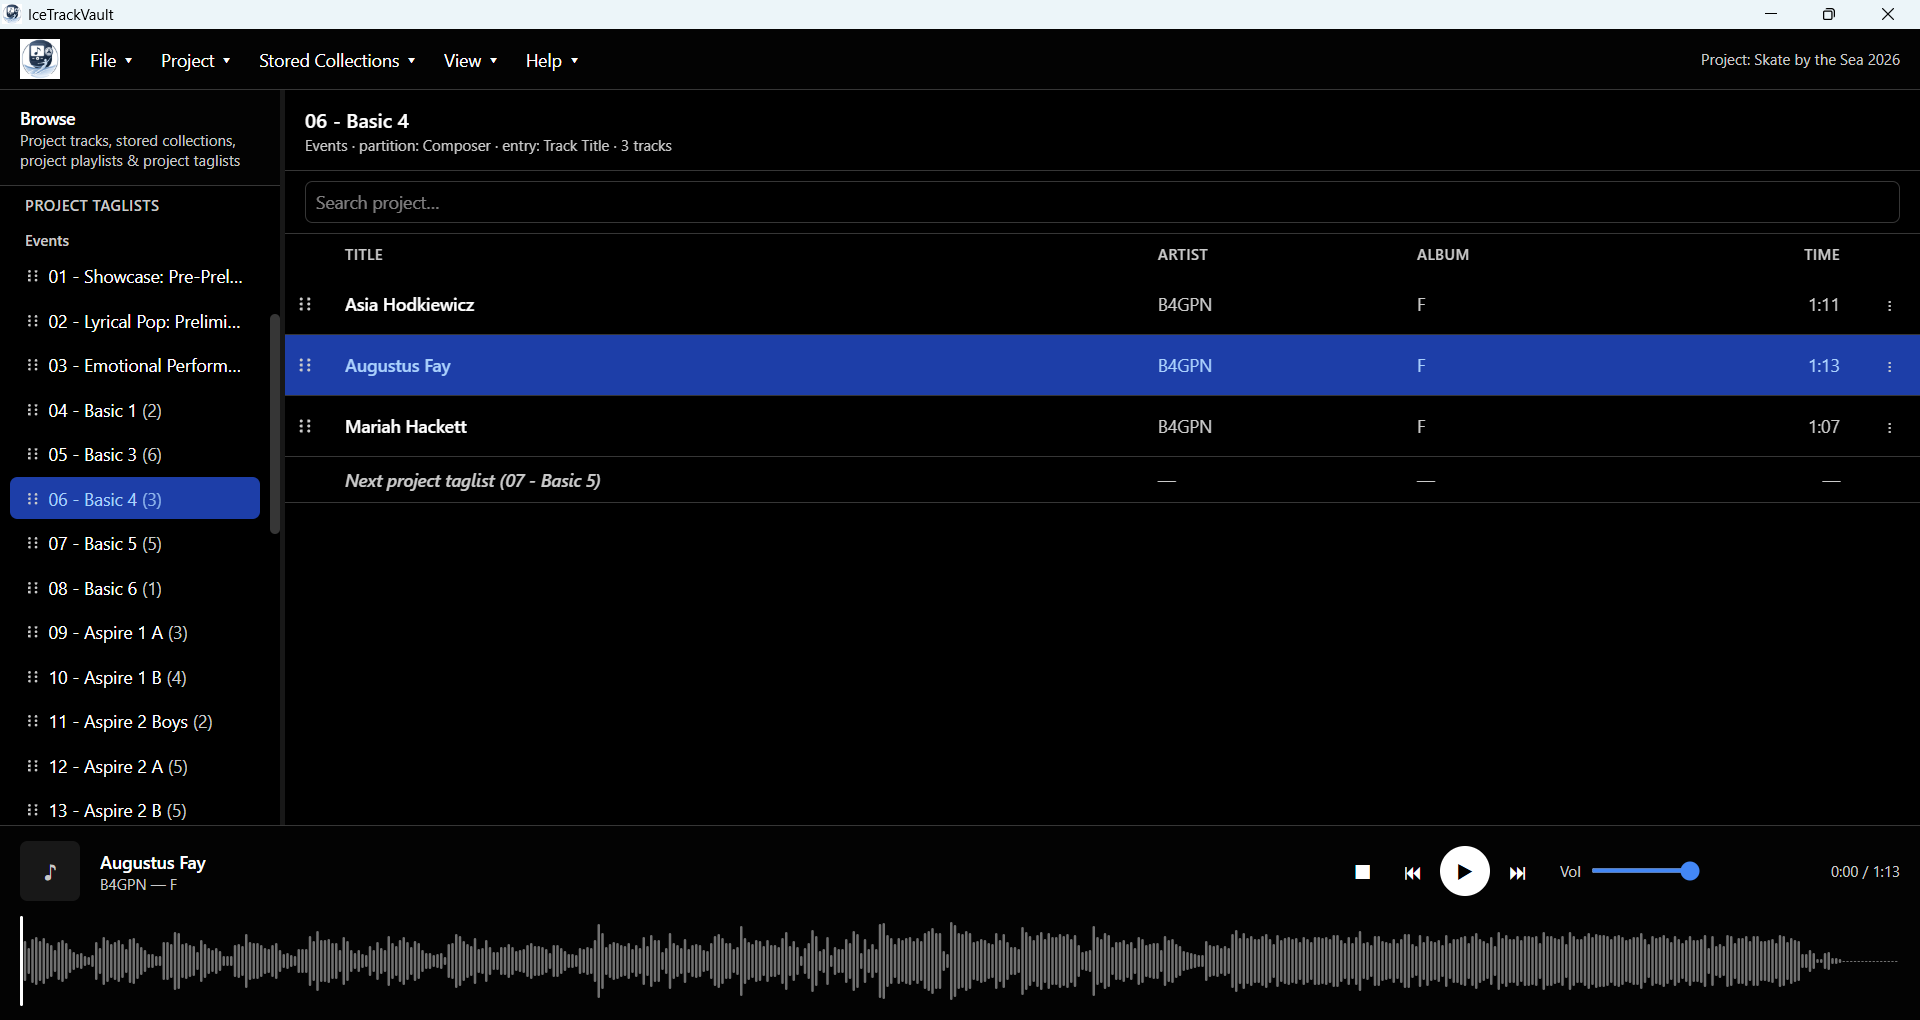Select taglist 05 - Basic 3 (6)

tap(135, 455)
